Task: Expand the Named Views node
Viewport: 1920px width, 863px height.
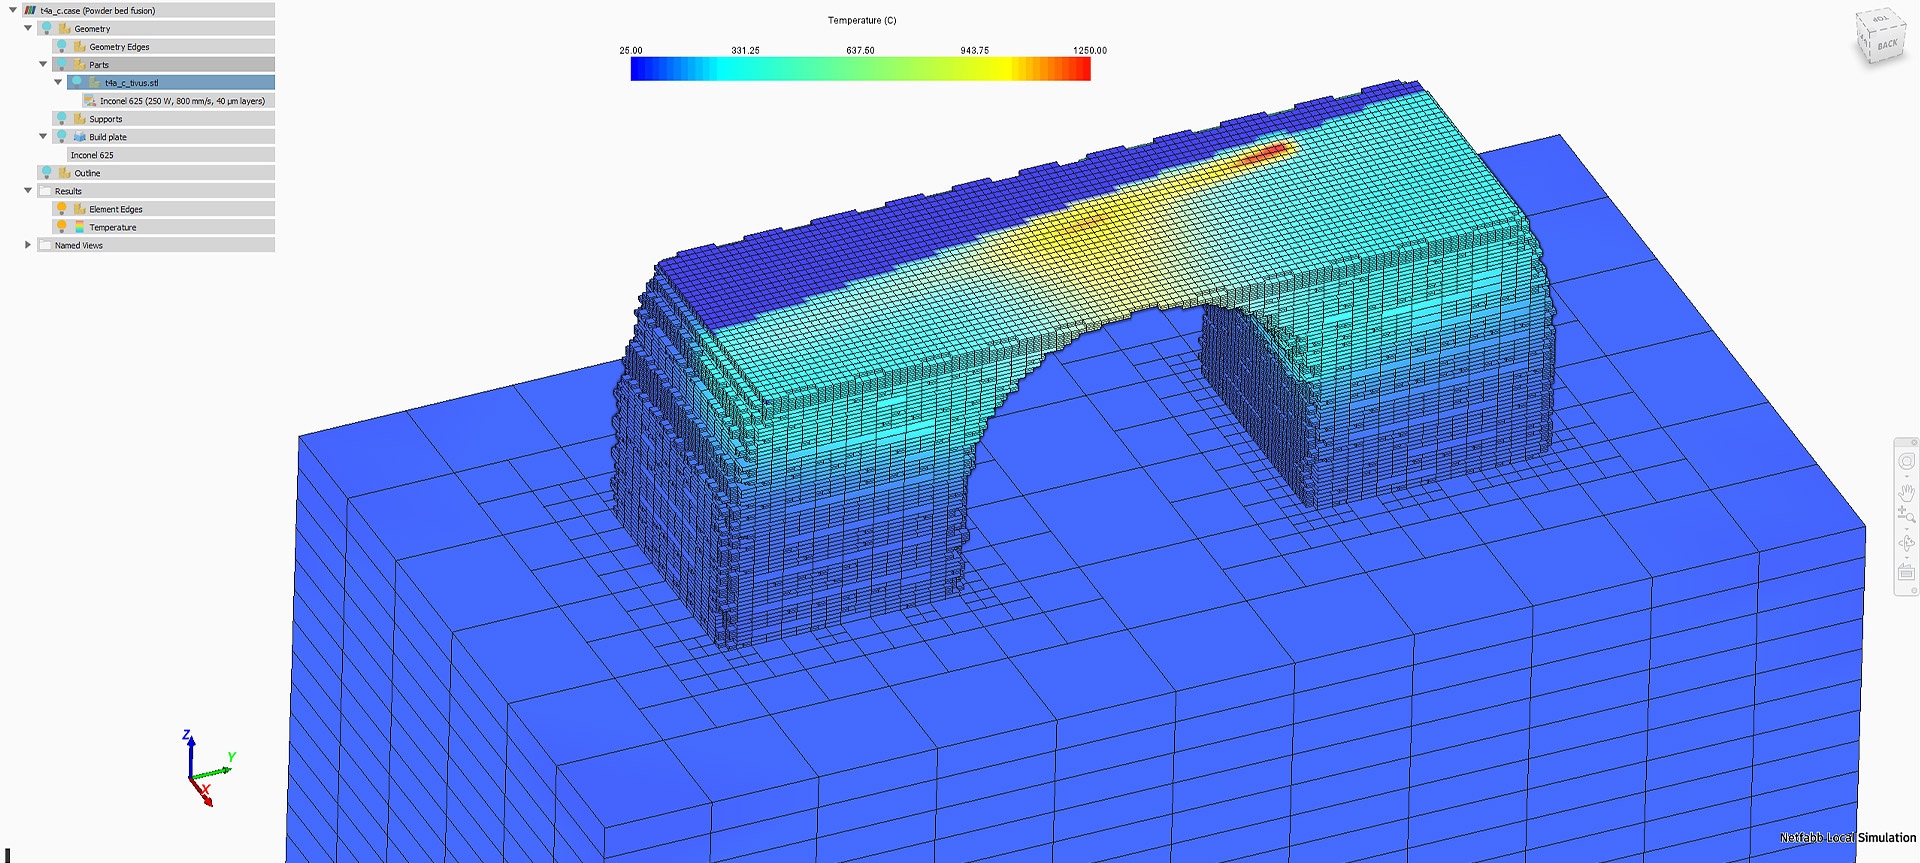Action: (28, 245)
